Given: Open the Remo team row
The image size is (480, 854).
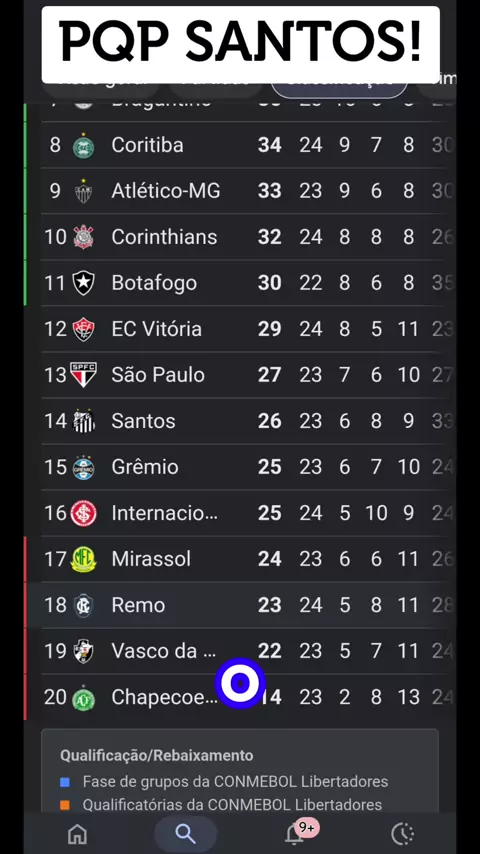Looking at the screenshot, I should click(240, 605).
